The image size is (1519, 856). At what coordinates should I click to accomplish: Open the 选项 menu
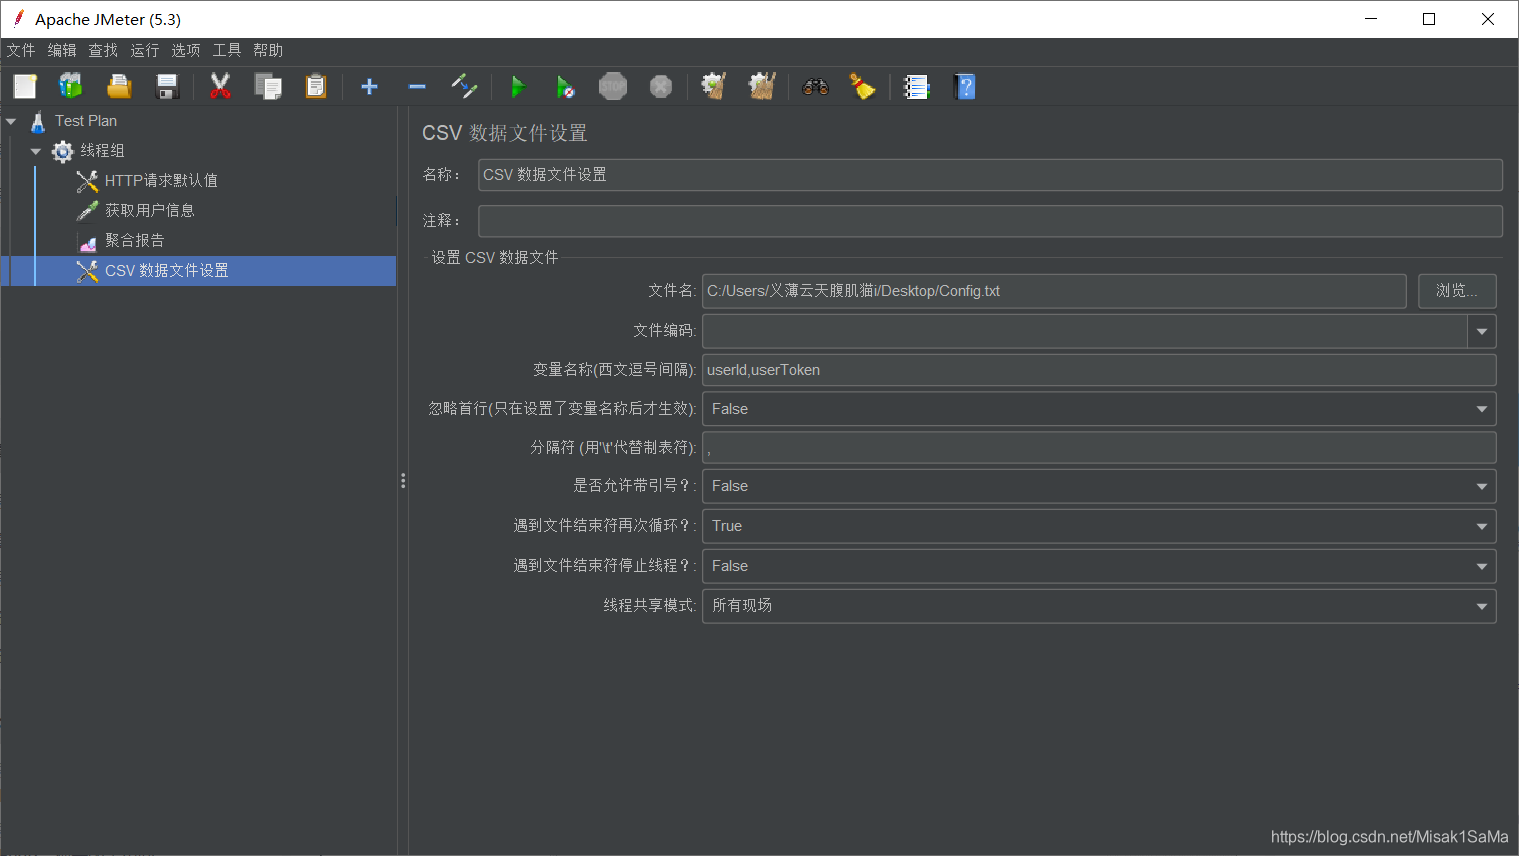185,50
